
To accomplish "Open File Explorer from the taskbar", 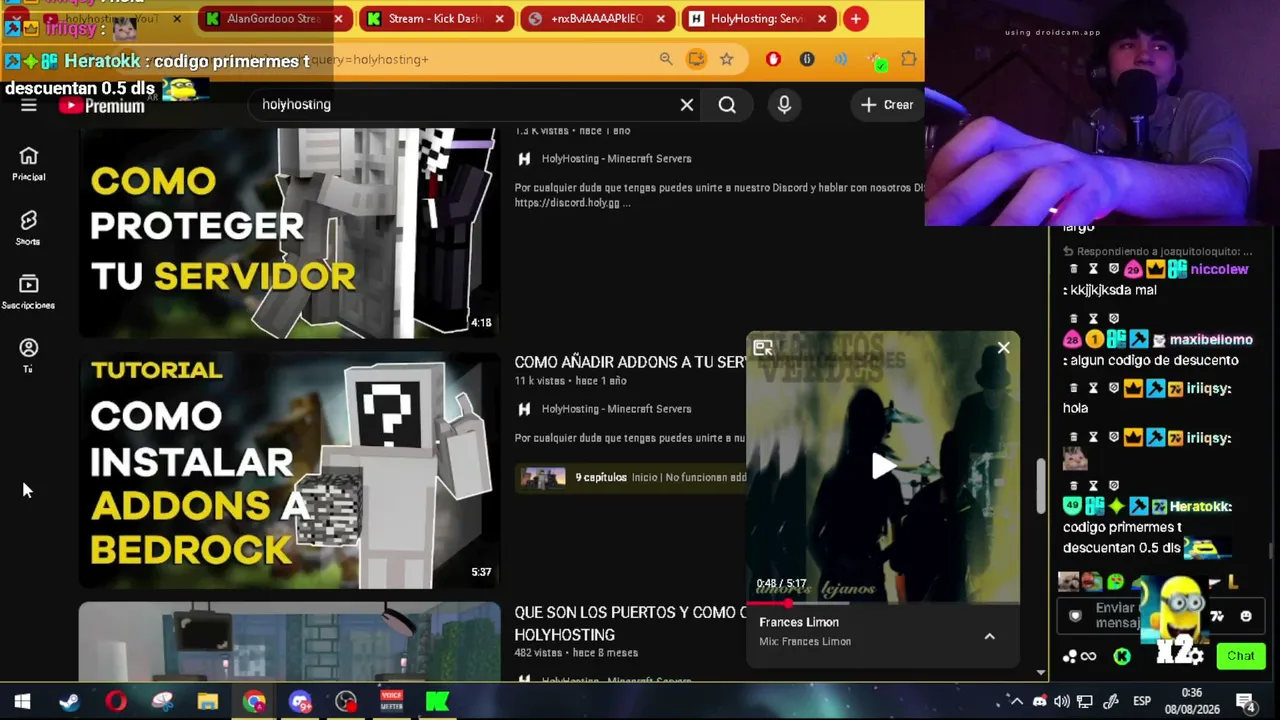I will [x=208, y=702].
